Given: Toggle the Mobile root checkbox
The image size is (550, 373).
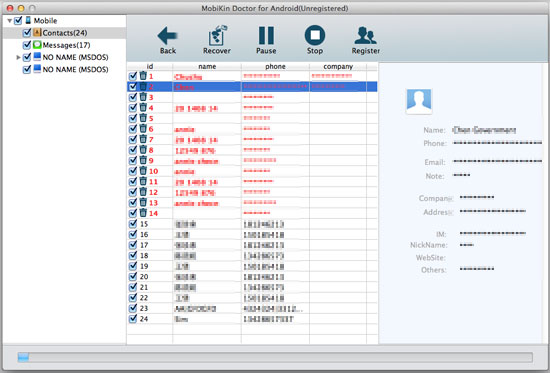Looking at the screenshot, I should 18,20.
